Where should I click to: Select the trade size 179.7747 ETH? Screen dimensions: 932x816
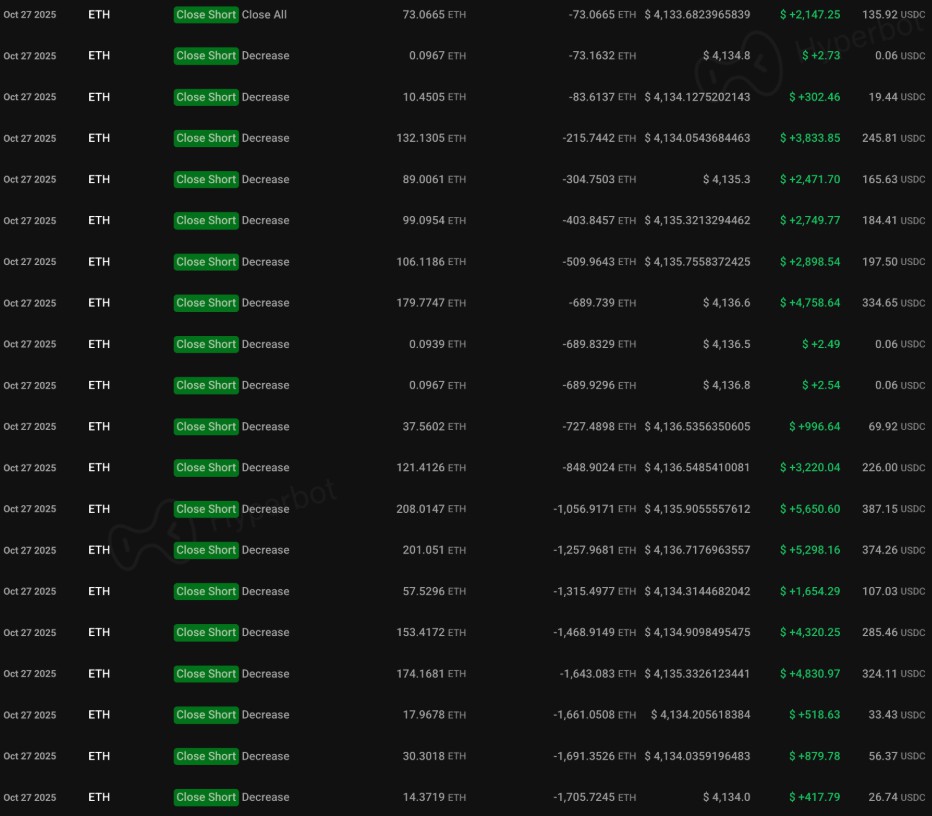[x=431, y=303]
